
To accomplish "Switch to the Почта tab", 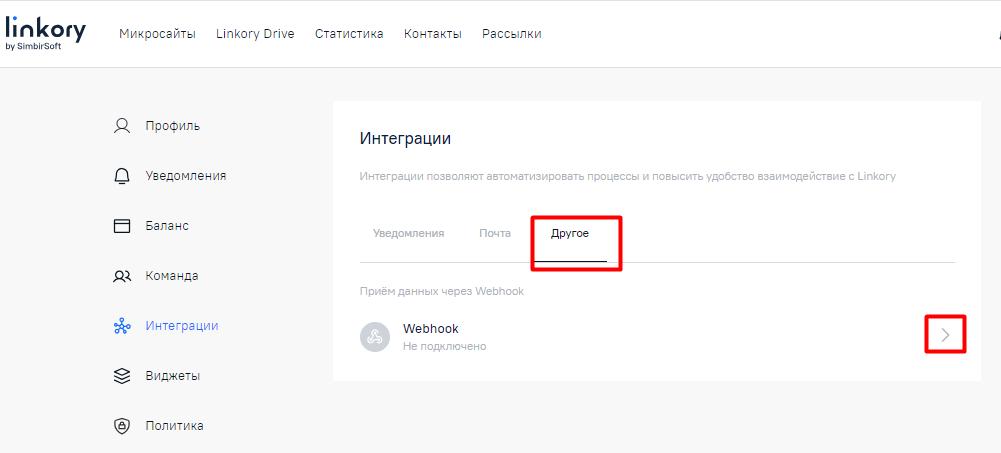I will [x=495, y=234].
